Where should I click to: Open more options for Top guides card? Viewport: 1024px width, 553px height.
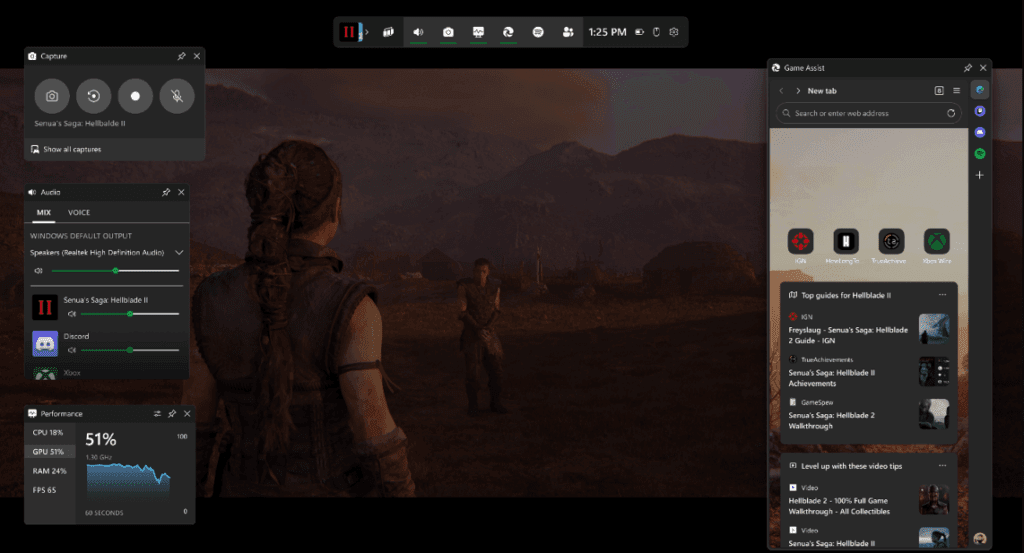click(942, 295)
